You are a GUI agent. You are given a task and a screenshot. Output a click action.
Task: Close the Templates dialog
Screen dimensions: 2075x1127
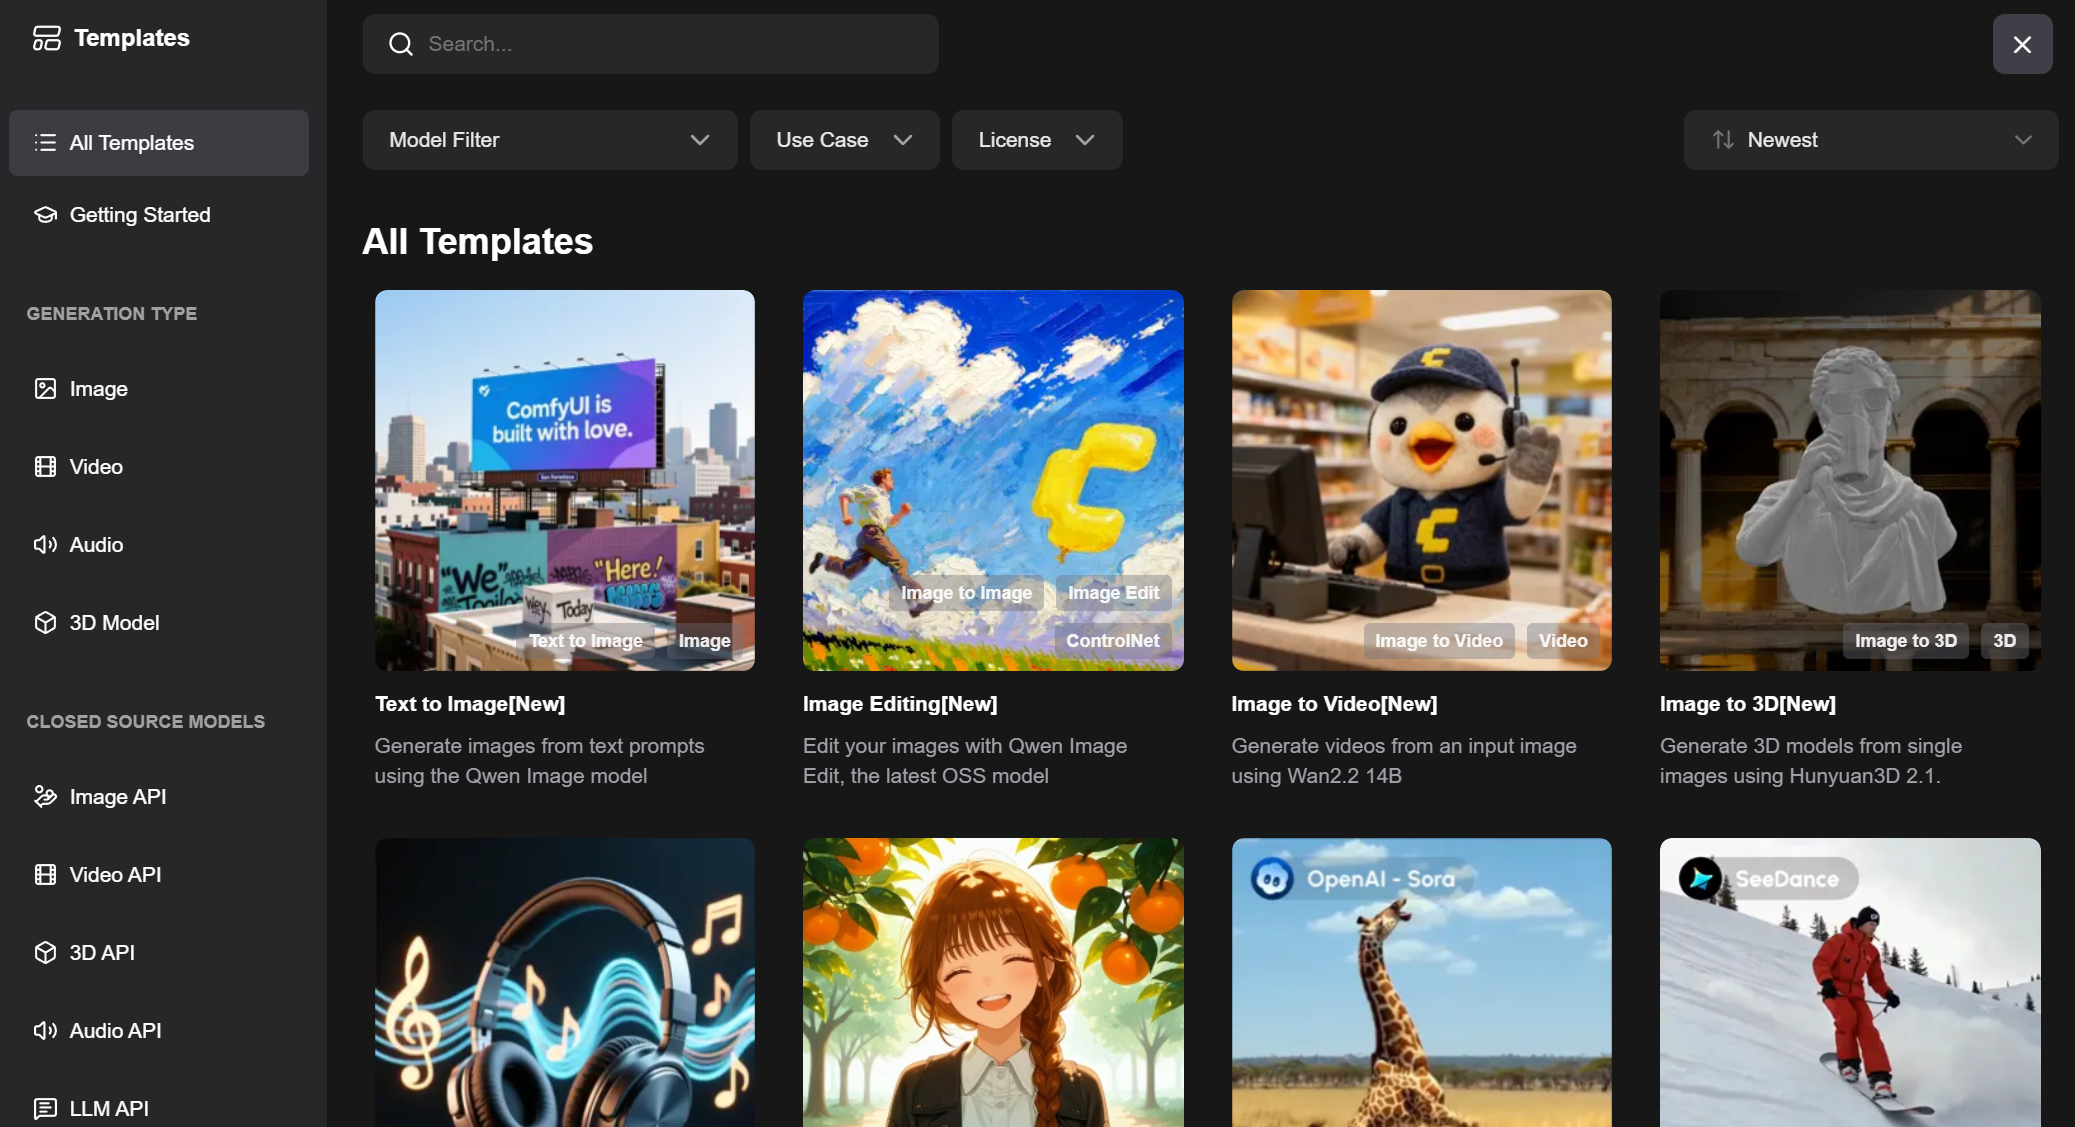coord(2022,44)
